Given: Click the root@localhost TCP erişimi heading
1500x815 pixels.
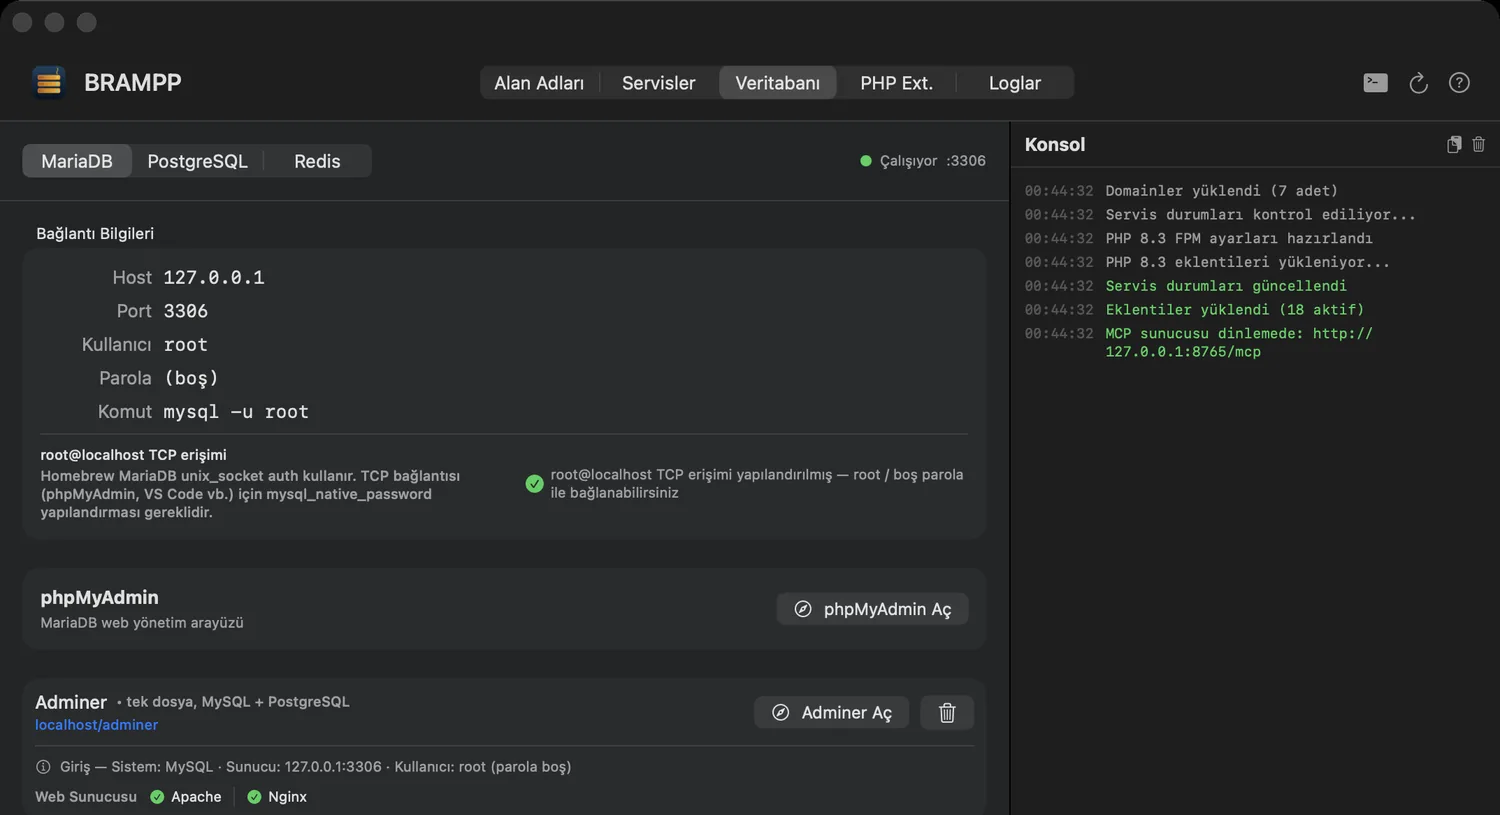Looking at the screenshot, I should [x=133, y=455].
